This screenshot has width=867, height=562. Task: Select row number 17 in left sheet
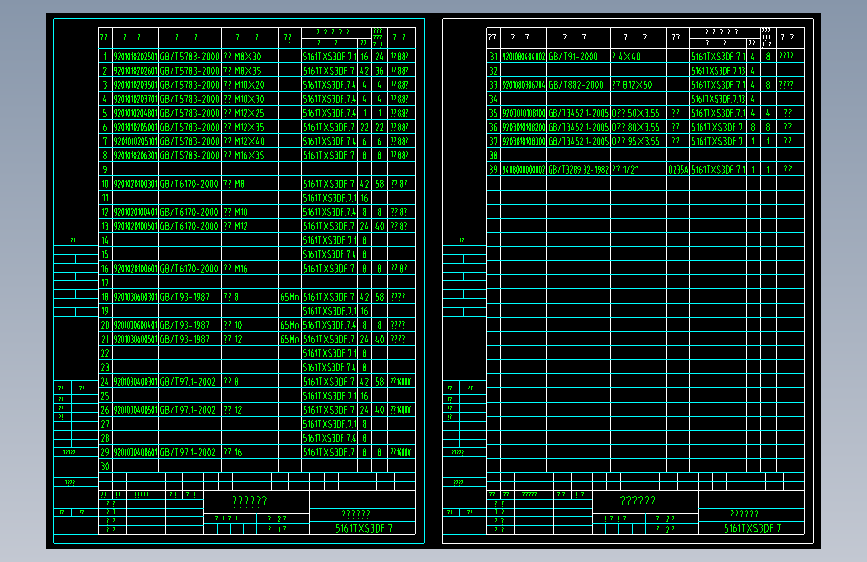[x=105, y=282]
